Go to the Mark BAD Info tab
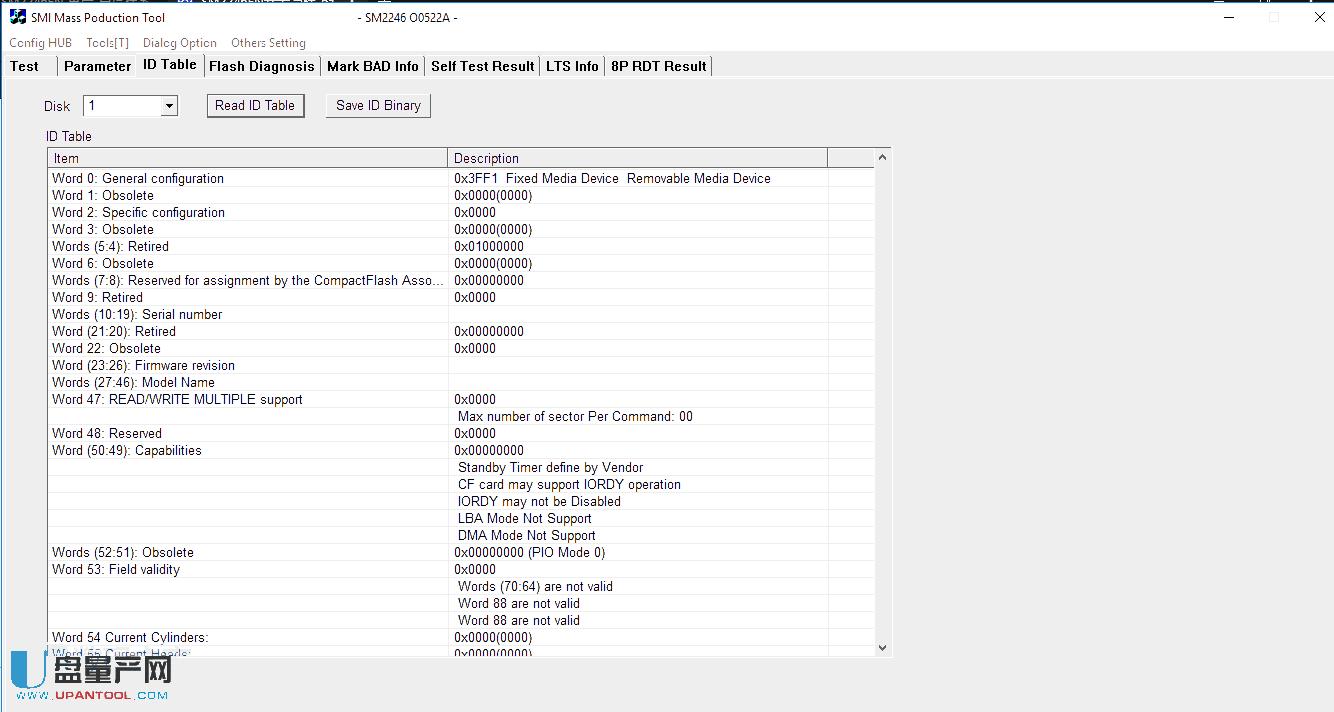The image size is (1334, 712). 372,66
